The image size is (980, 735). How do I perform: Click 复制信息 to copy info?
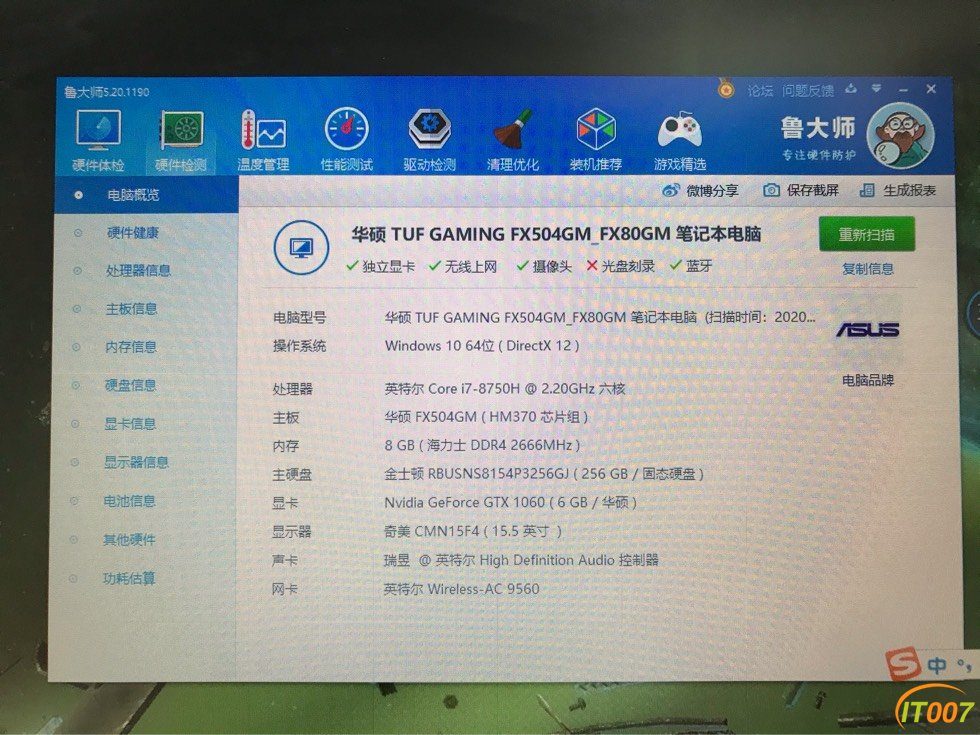click(868, 269)
